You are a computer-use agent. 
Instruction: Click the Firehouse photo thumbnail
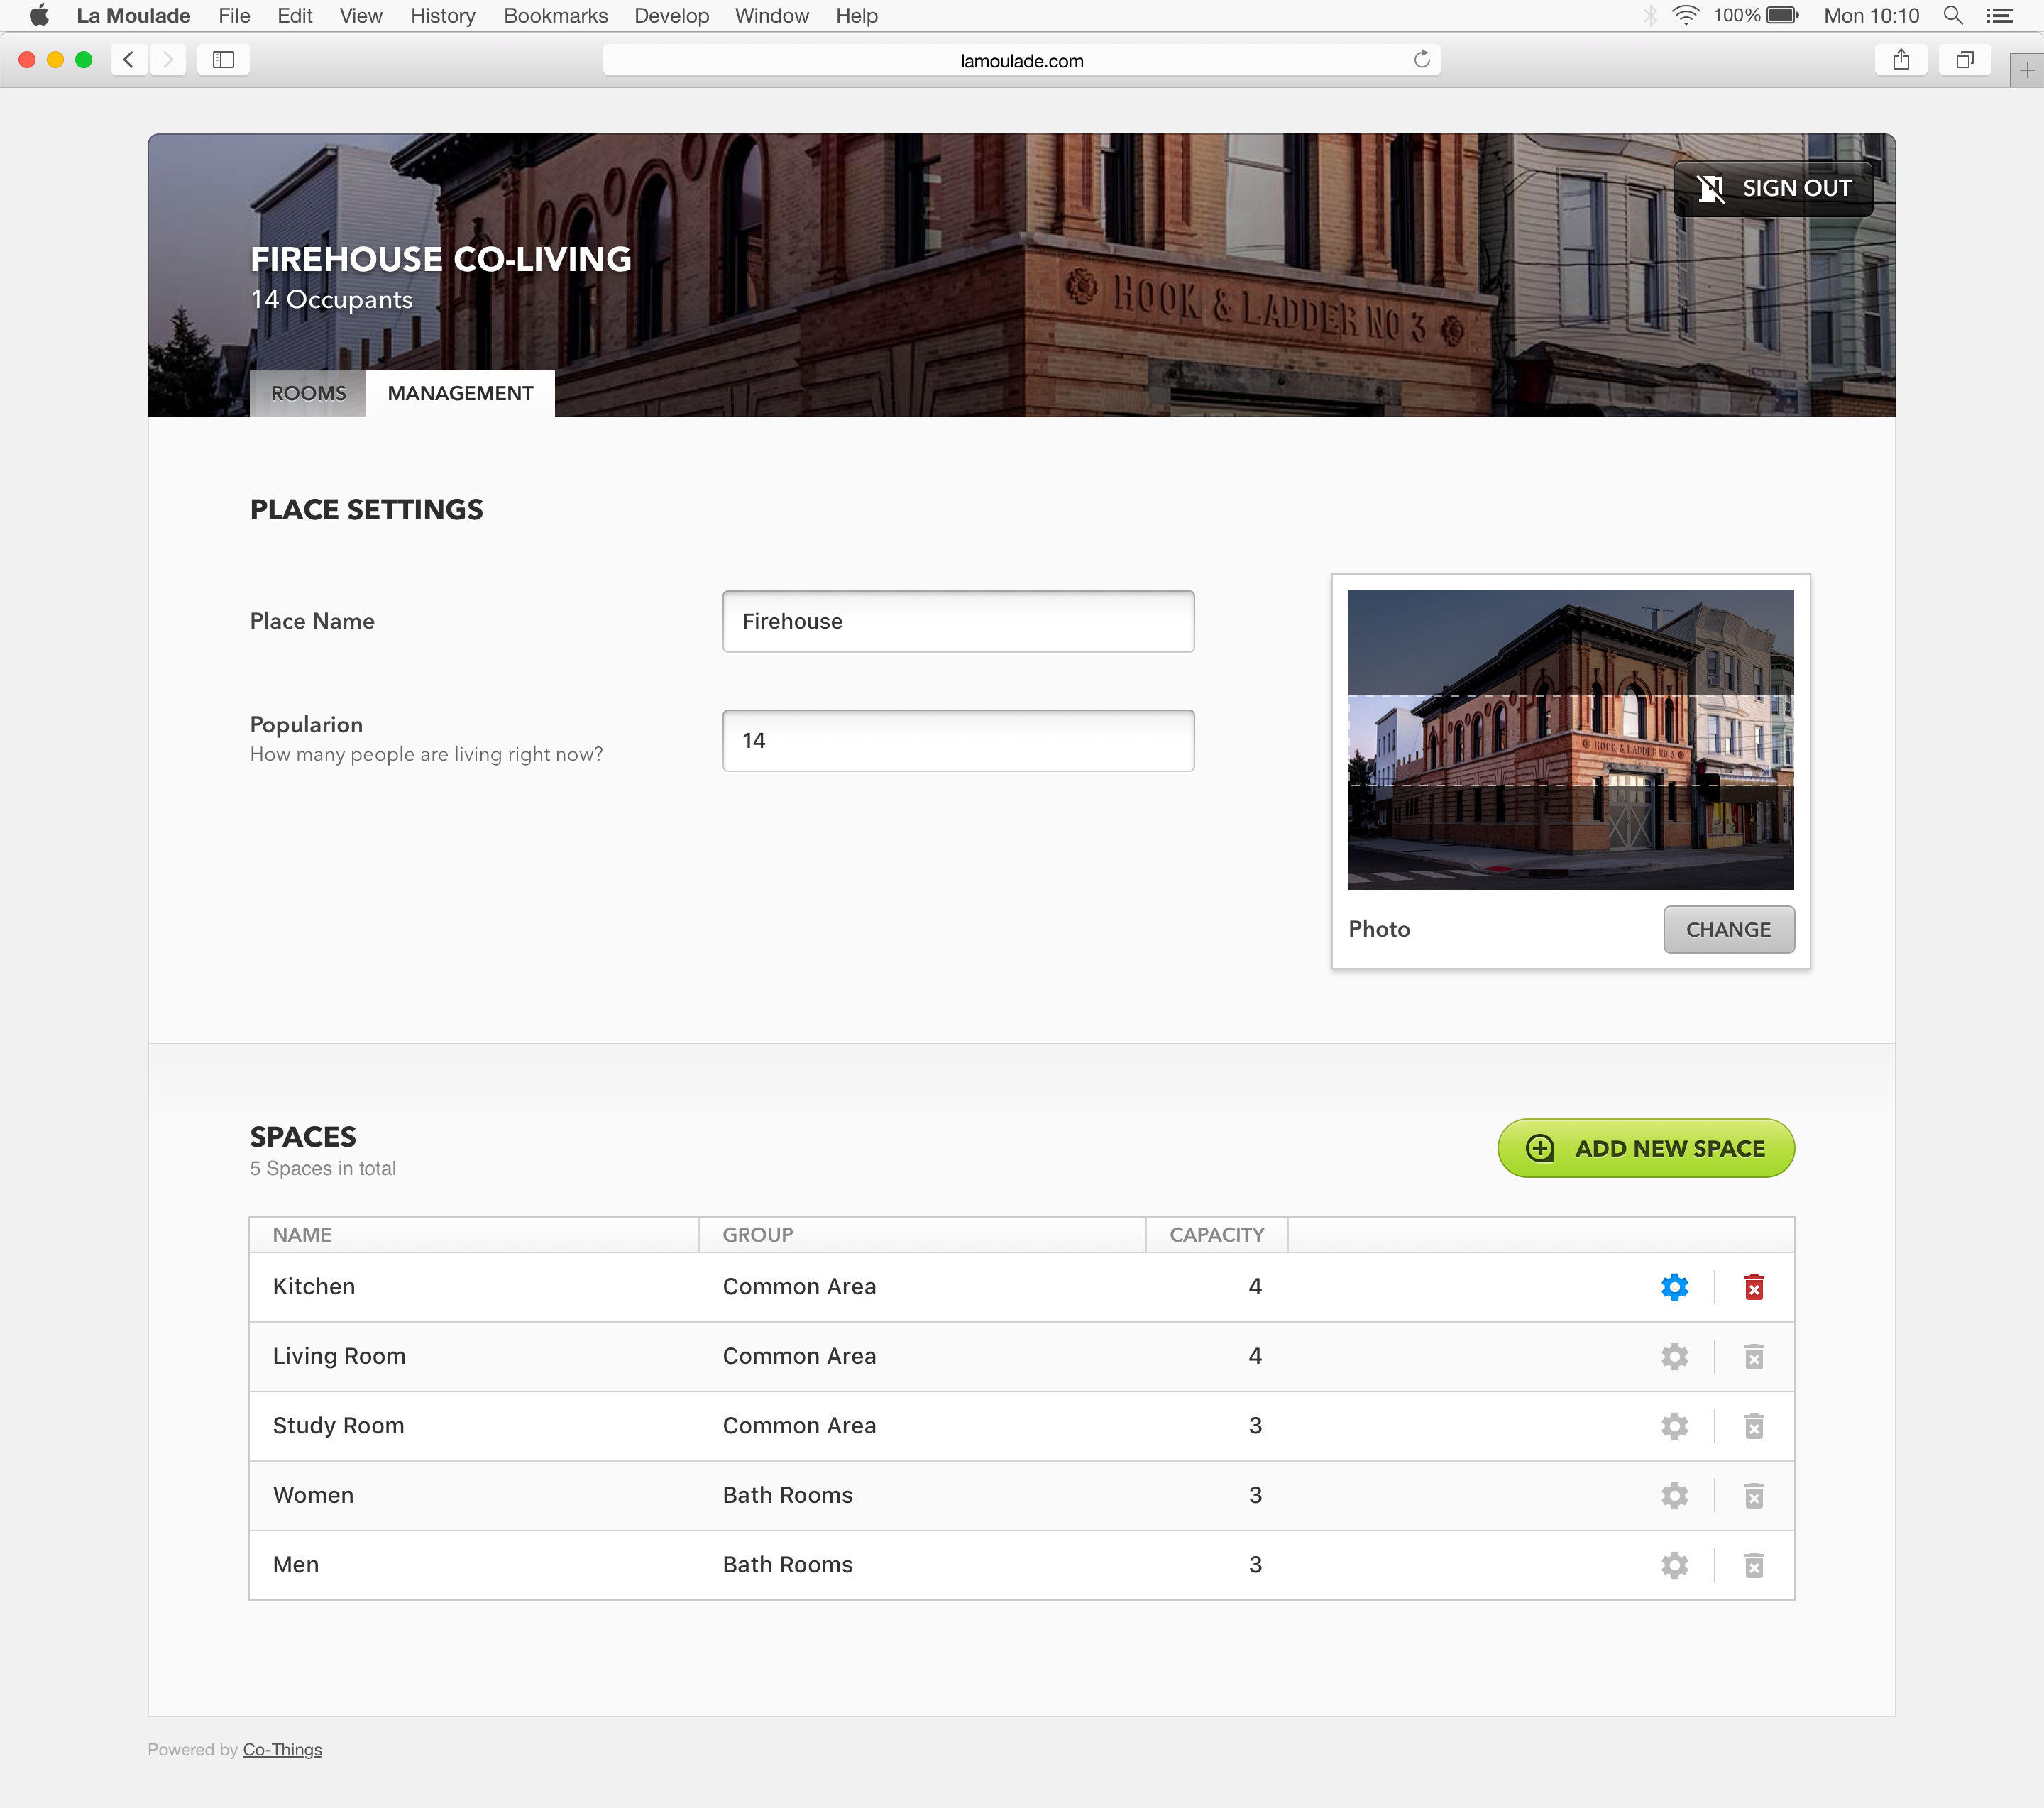coord(1569,739)
